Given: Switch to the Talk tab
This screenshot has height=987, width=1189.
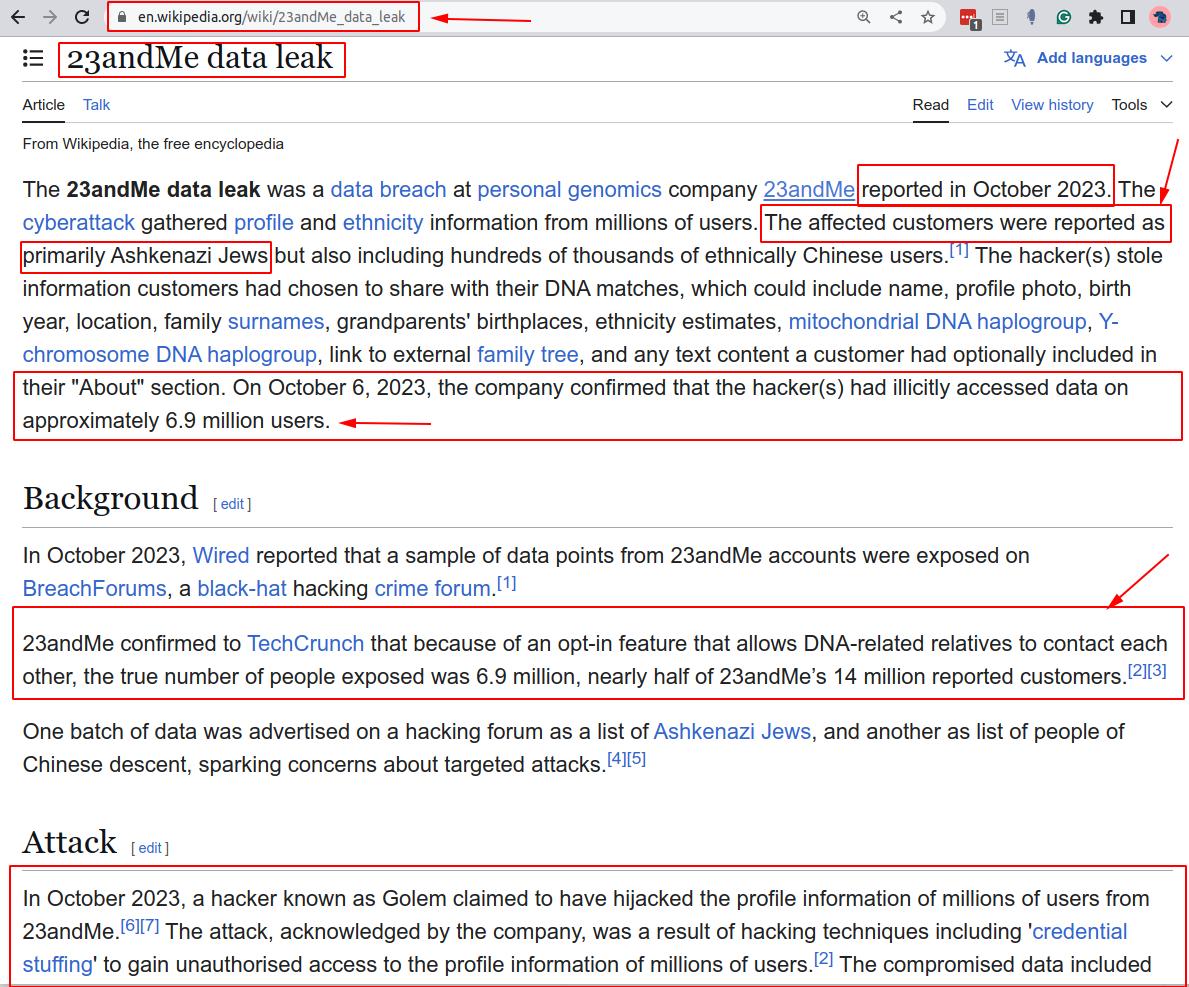Looking at the screenshot, I should [x=96, y=105].
